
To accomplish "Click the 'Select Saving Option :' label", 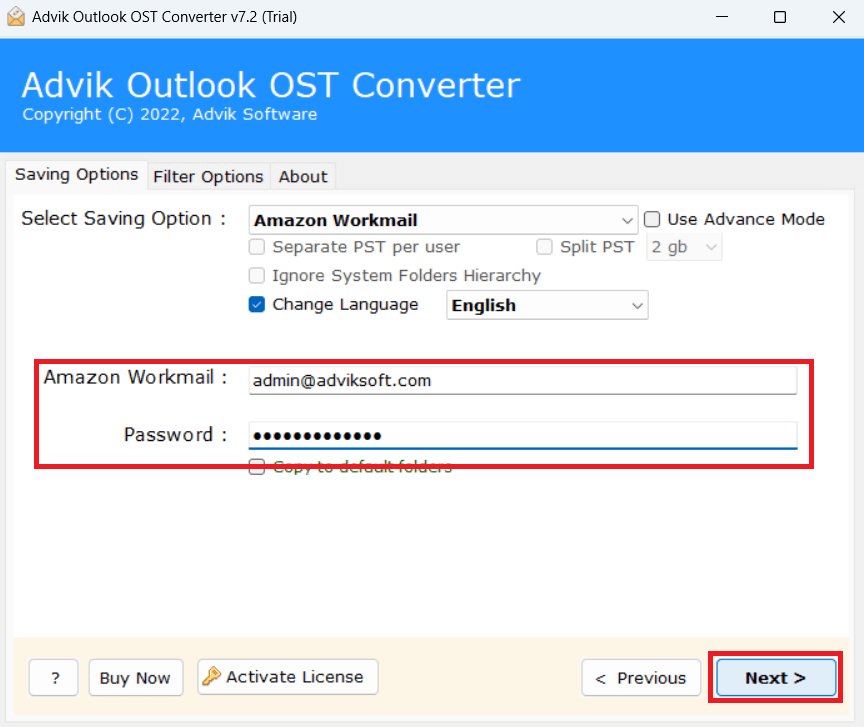I will 124,219.
